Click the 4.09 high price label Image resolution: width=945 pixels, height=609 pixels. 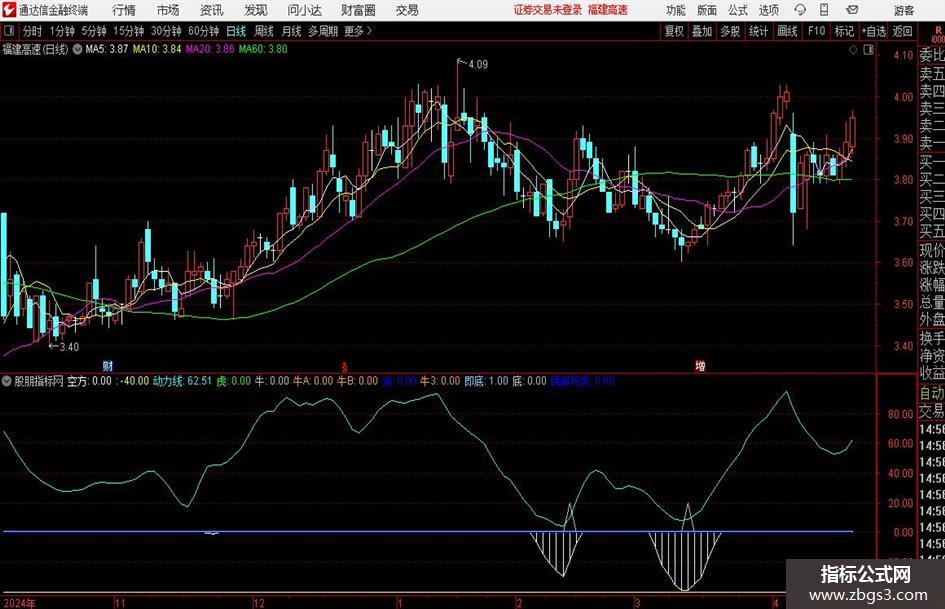(477, 65)
